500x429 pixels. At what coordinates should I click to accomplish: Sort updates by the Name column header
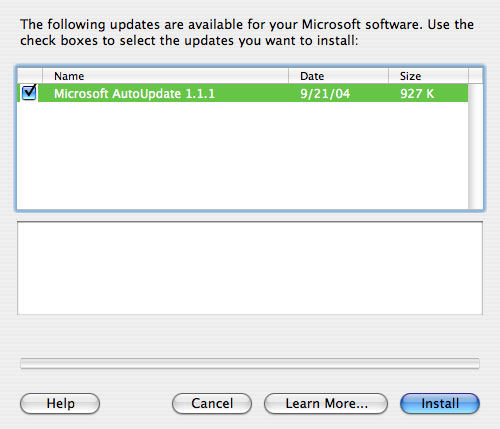point(165,76)
